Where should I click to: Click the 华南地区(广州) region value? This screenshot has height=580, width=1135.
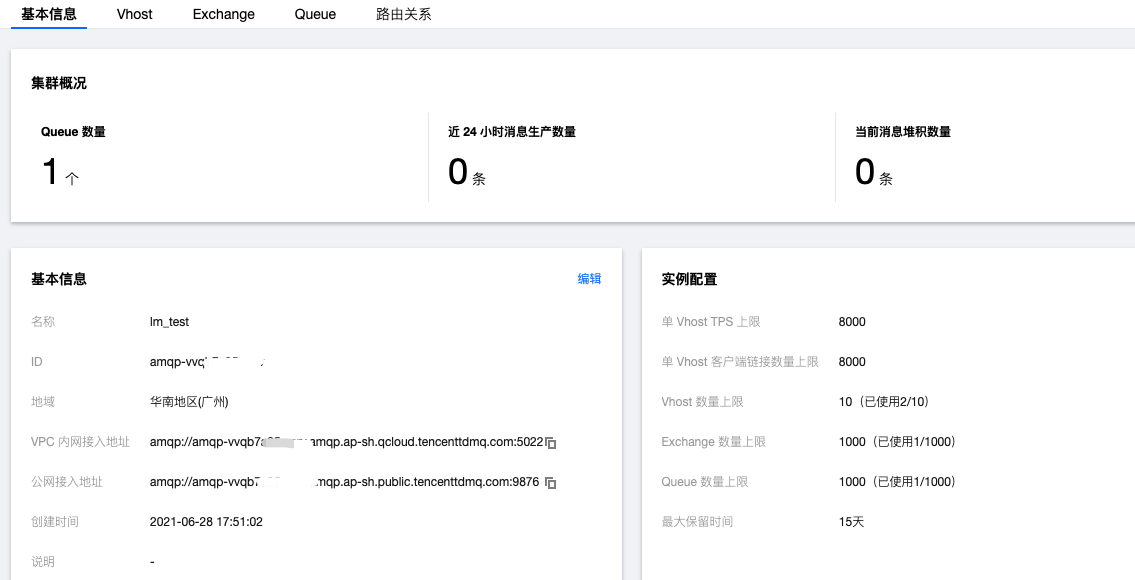[x=189, y=402]
